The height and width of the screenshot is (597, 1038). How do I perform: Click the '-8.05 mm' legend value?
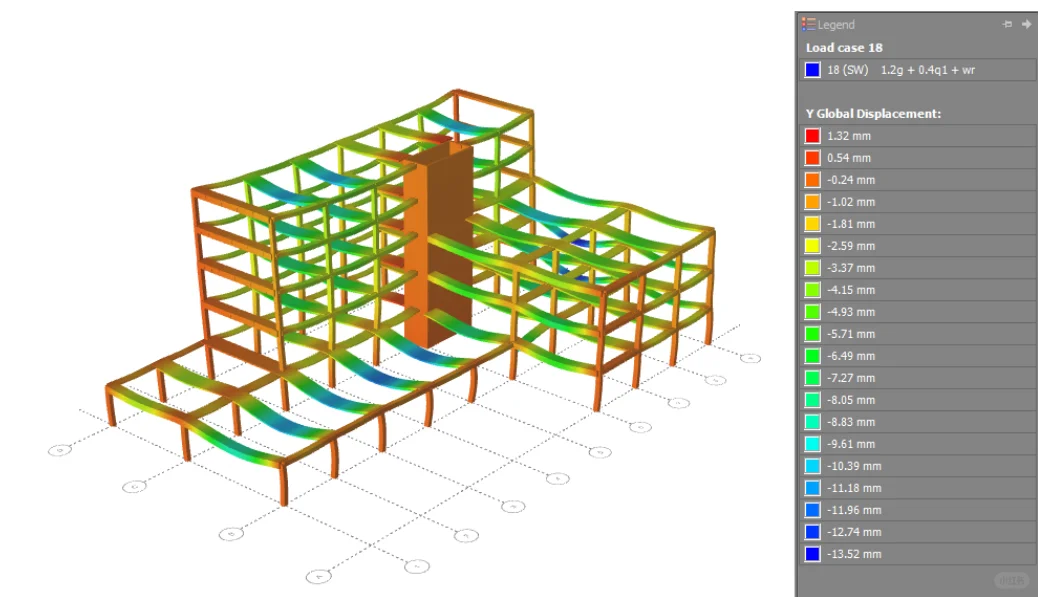[x=851, y=400]
